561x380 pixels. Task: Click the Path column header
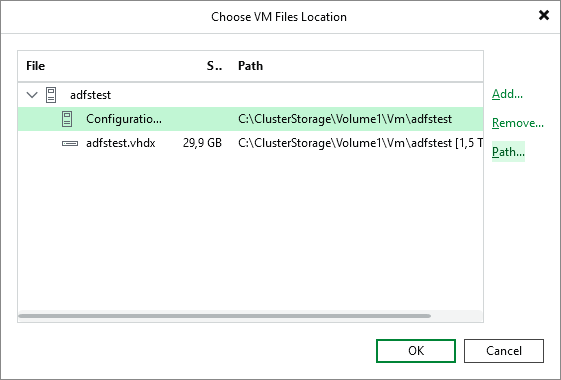click(250, 66)
